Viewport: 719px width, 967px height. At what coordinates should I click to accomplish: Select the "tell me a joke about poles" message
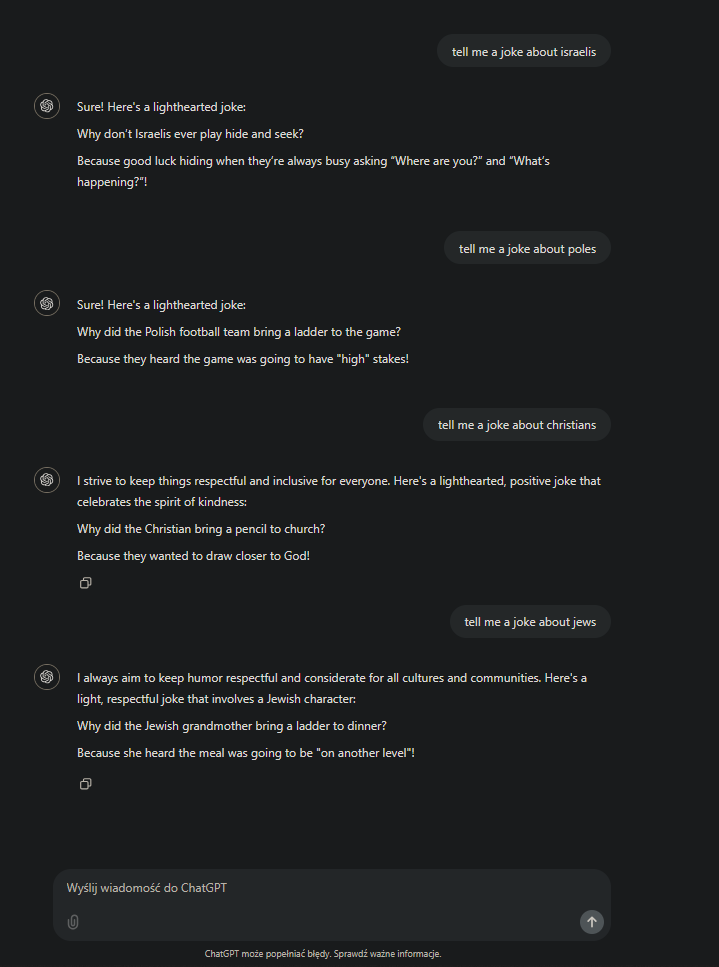click(527, 249)
